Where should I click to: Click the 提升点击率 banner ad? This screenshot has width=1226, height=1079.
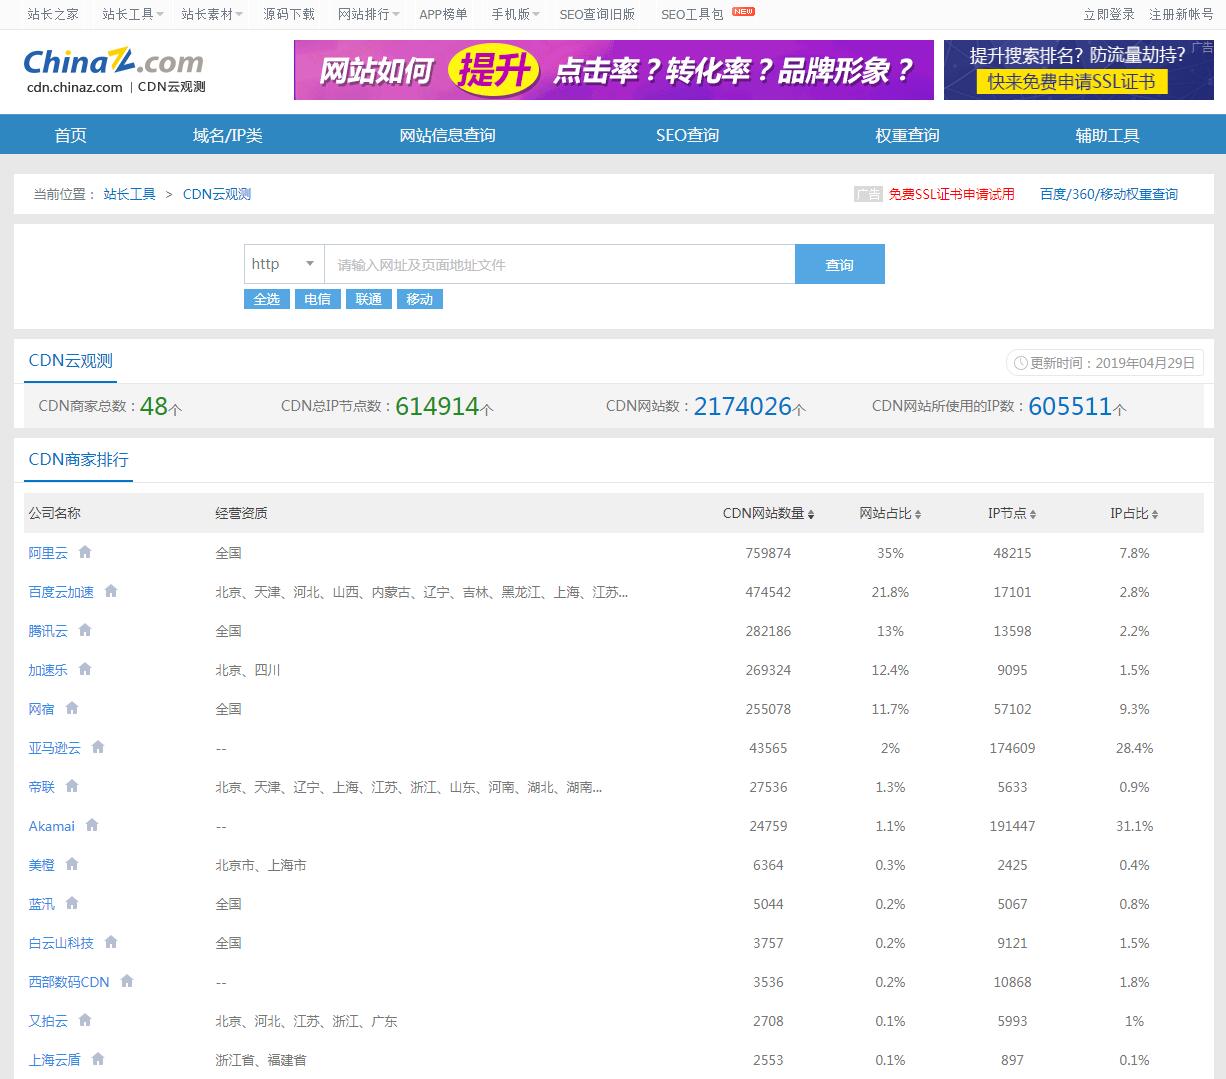pos(614,70)
